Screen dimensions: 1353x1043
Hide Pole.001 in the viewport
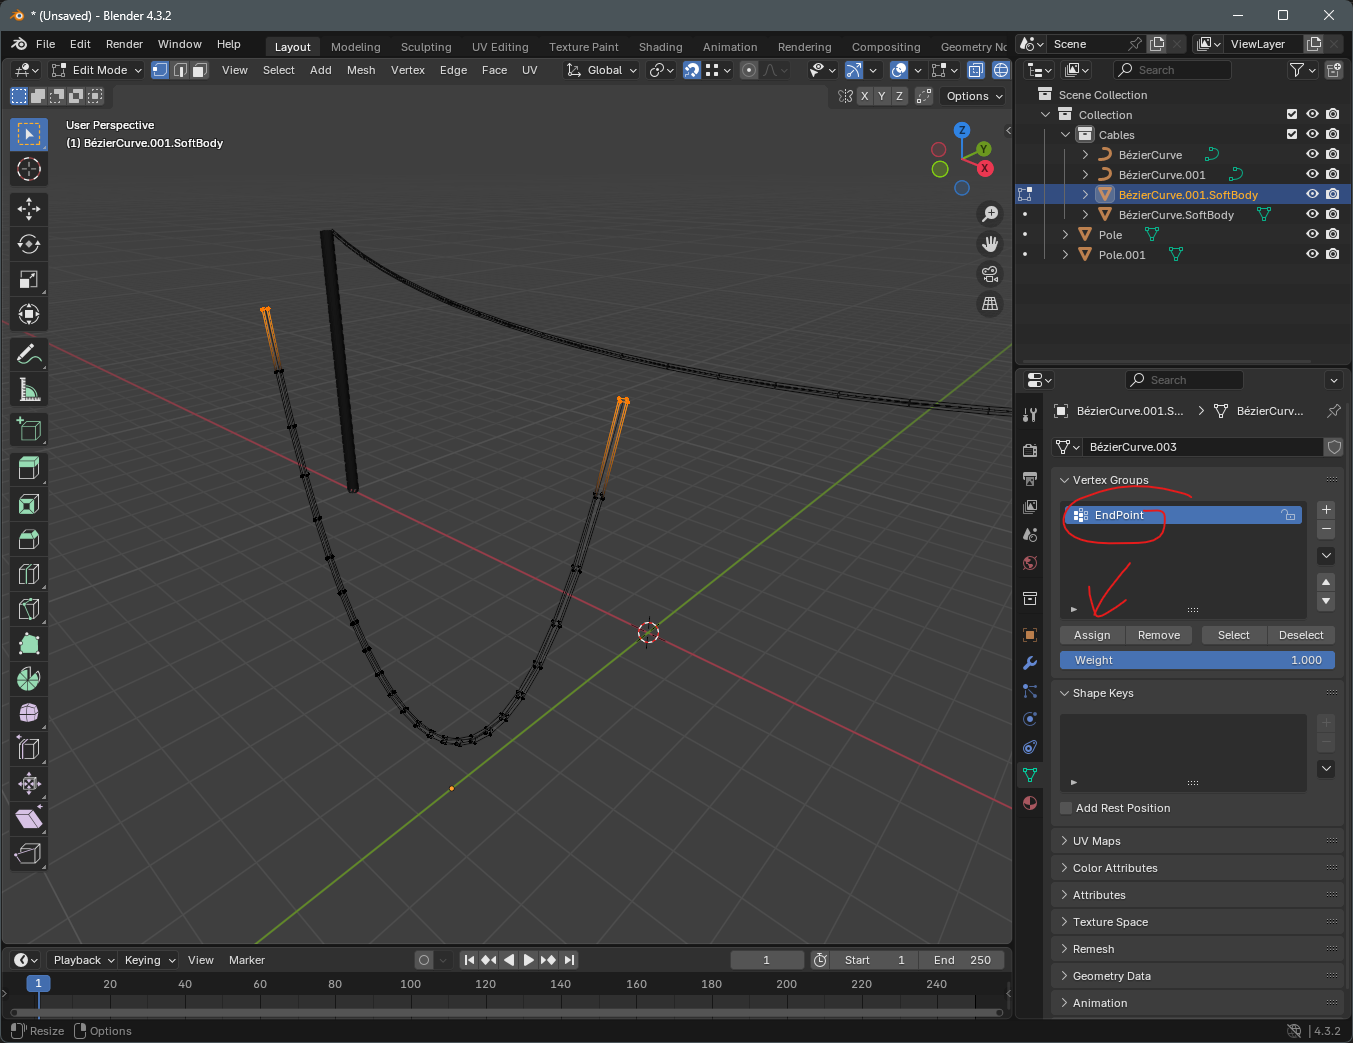point(1312,255)
